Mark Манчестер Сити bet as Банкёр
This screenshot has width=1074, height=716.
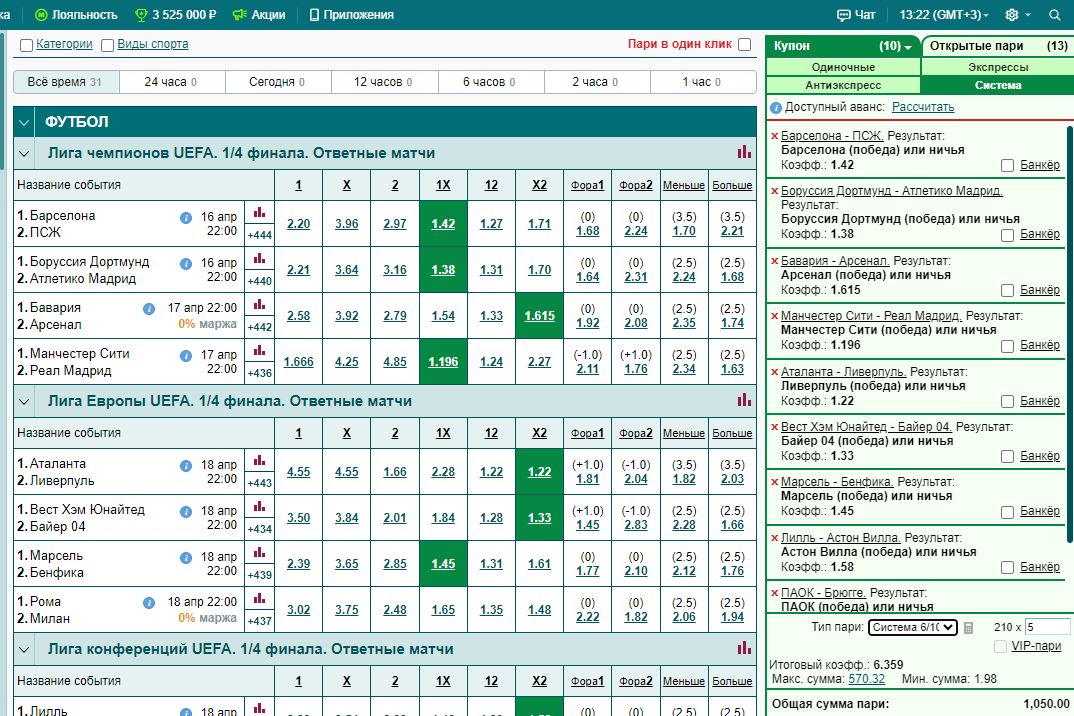coord(1008,346)
